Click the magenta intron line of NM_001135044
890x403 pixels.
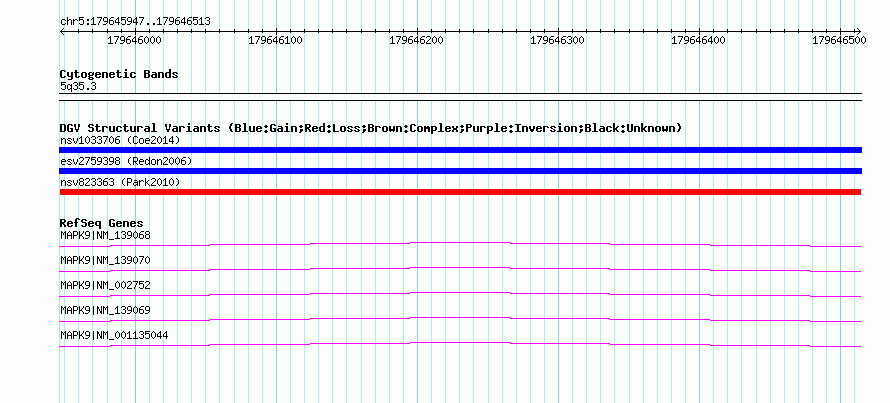[460, 344]
